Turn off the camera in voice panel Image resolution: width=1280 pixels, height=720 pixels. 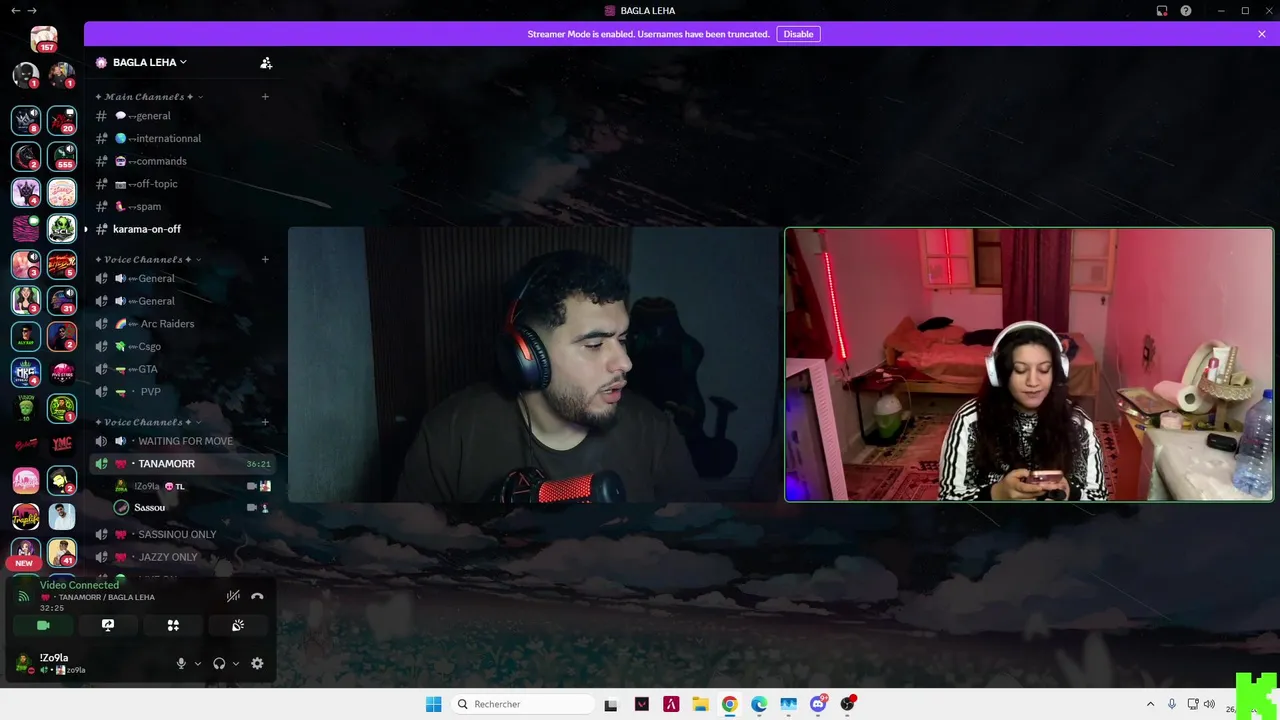[43, 625]
